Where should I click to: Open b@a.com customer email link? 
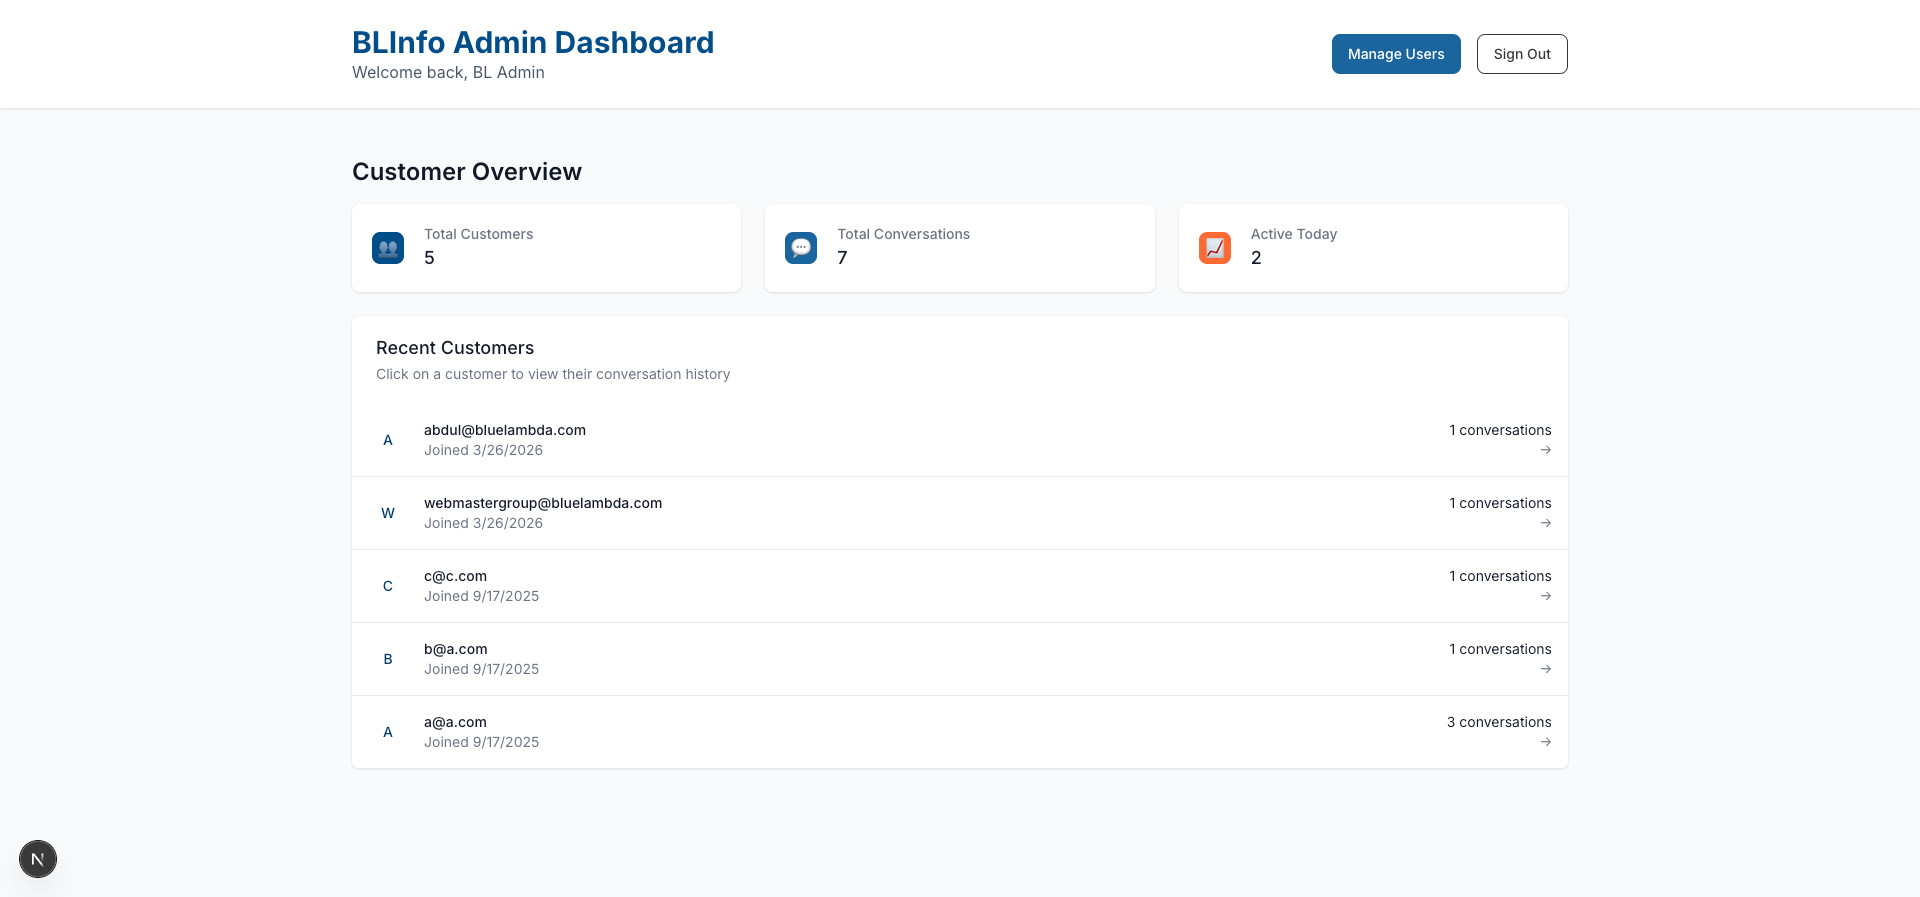(x=456, y=649)
